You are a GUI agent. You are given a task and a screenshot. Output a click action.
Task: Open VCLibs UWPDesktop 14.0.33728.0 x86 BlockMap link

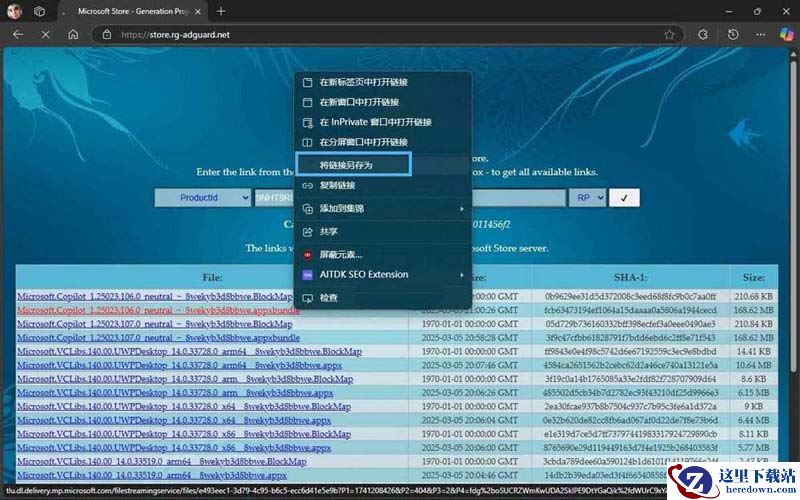tap(184, 434)
